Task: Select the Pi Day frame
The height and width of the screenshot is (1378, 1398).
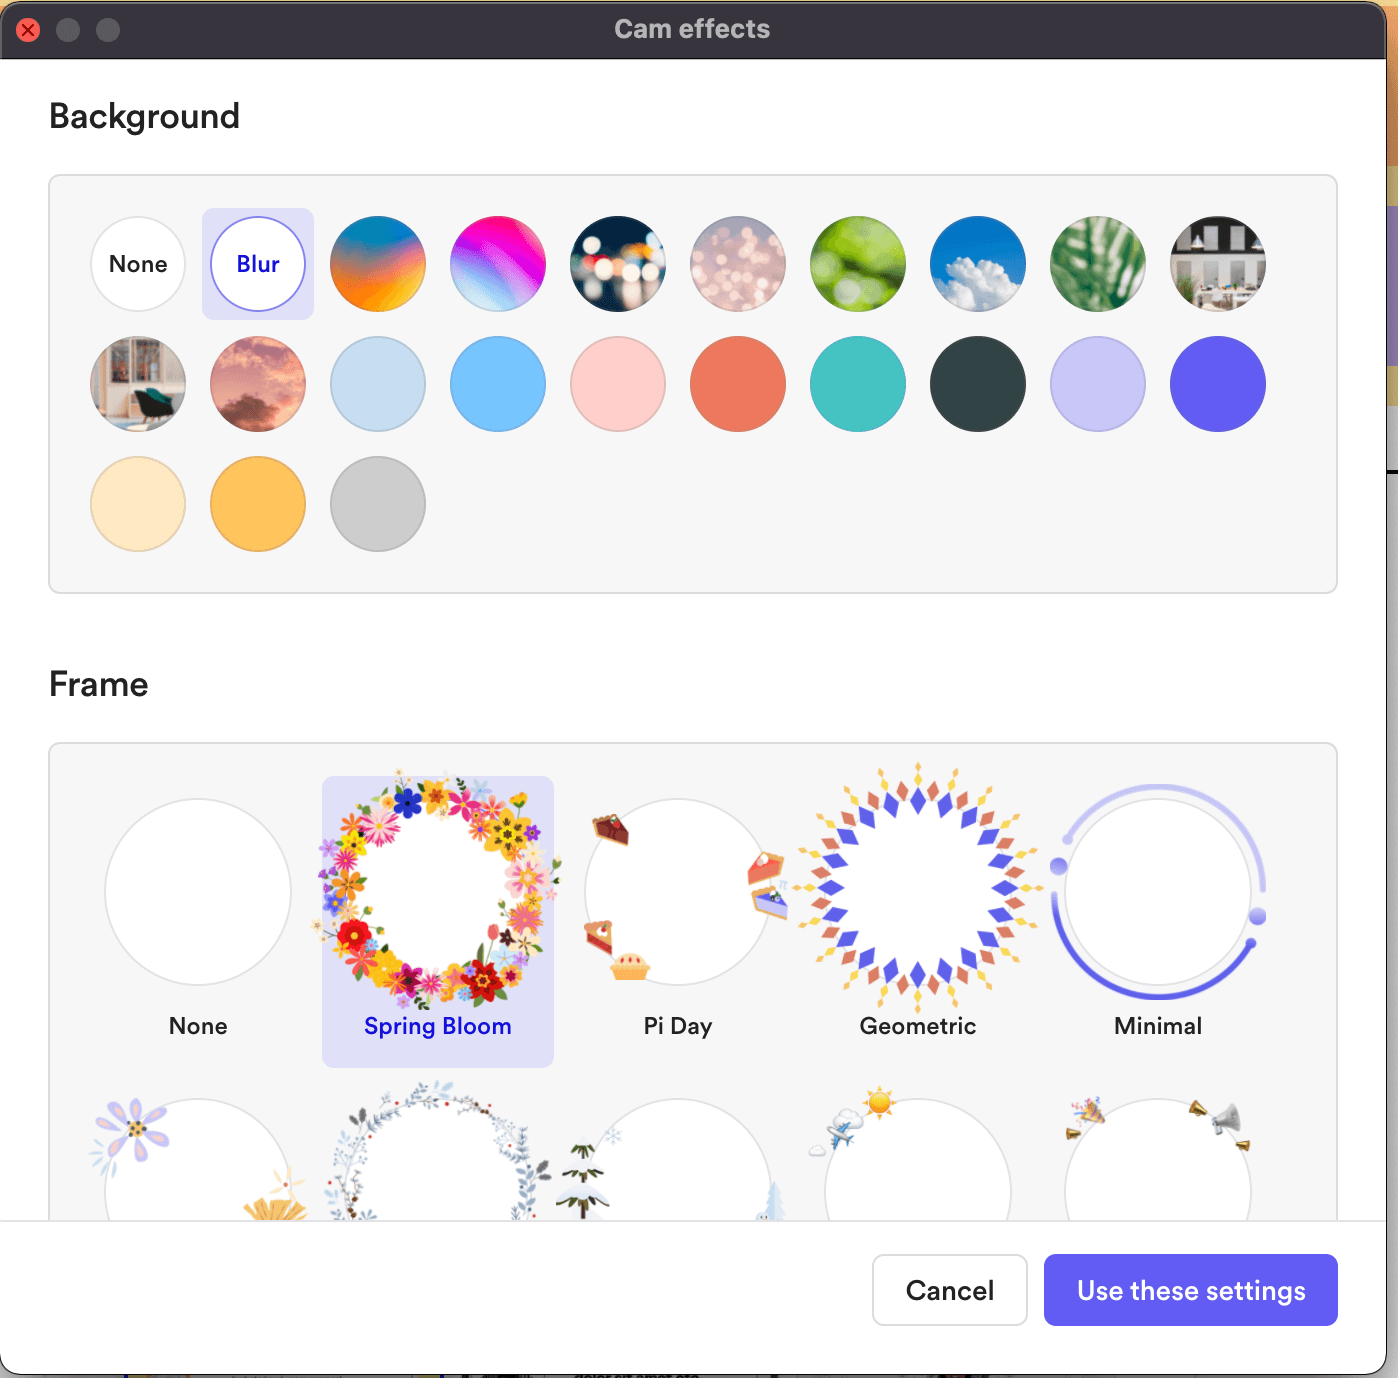Action: pyautogui.click(x=677, y=893)
